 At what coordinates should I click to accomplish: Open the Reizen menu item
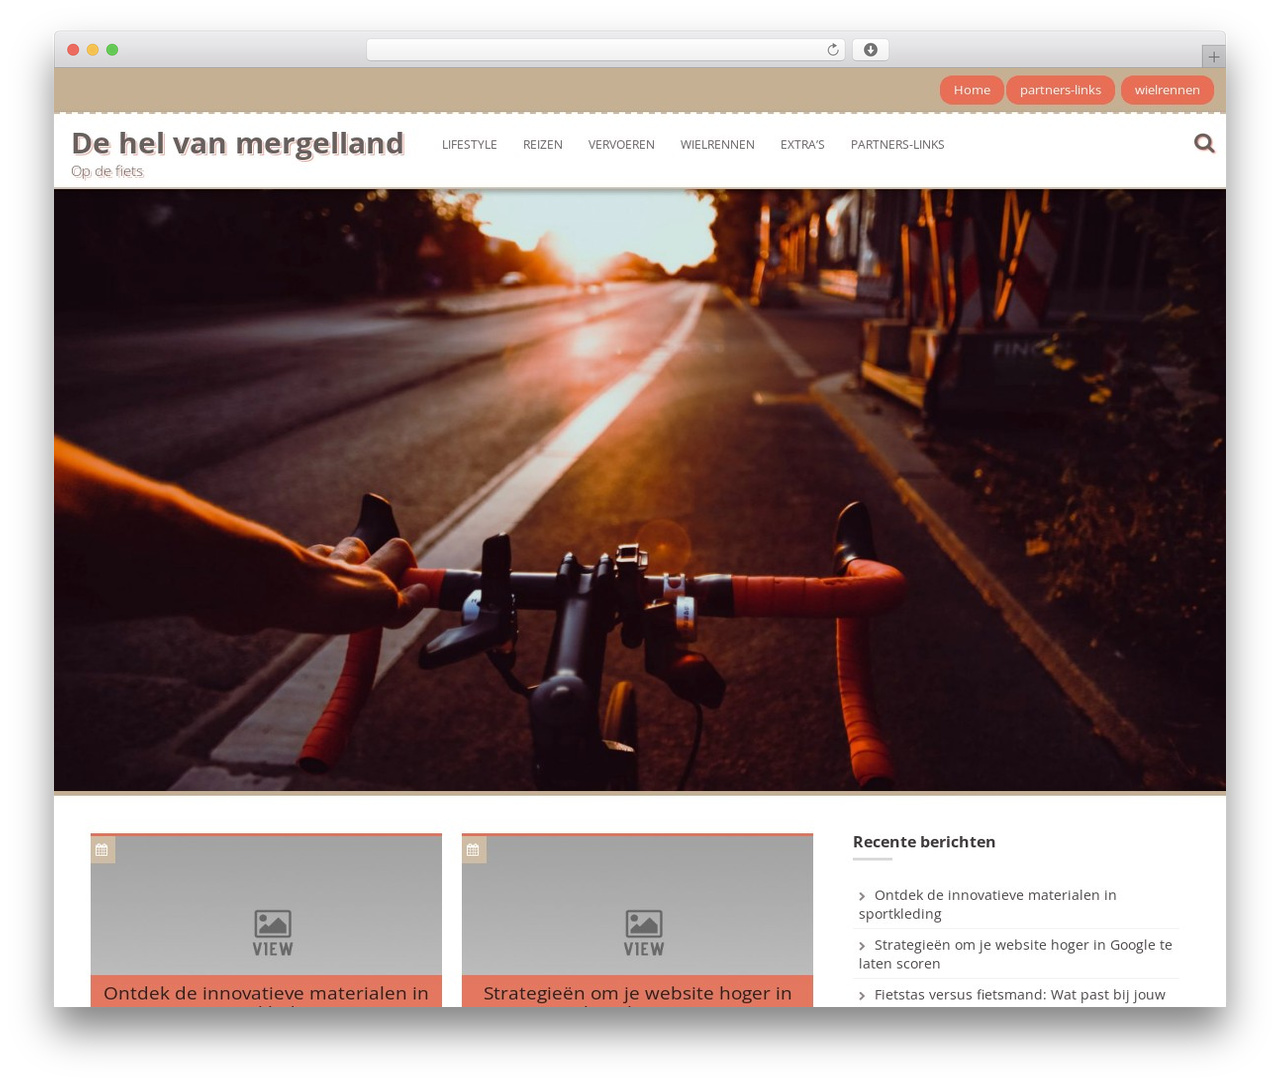point(542,145)
